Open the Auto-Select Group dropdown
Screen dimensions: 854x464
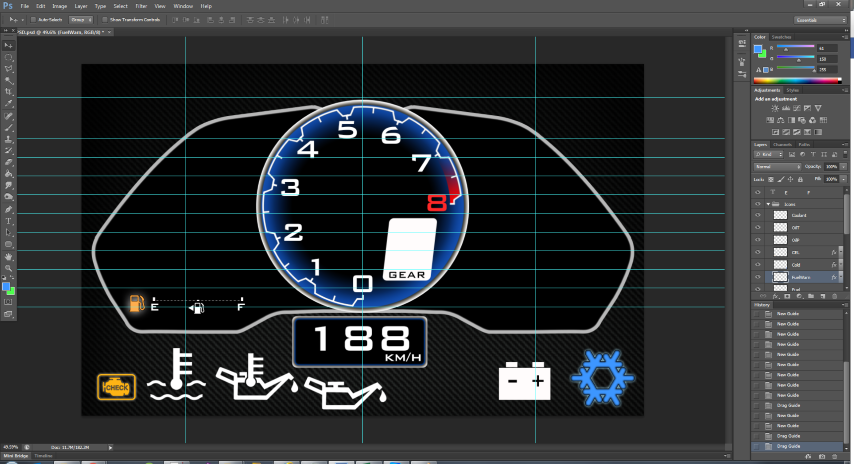tap(81, 20)
